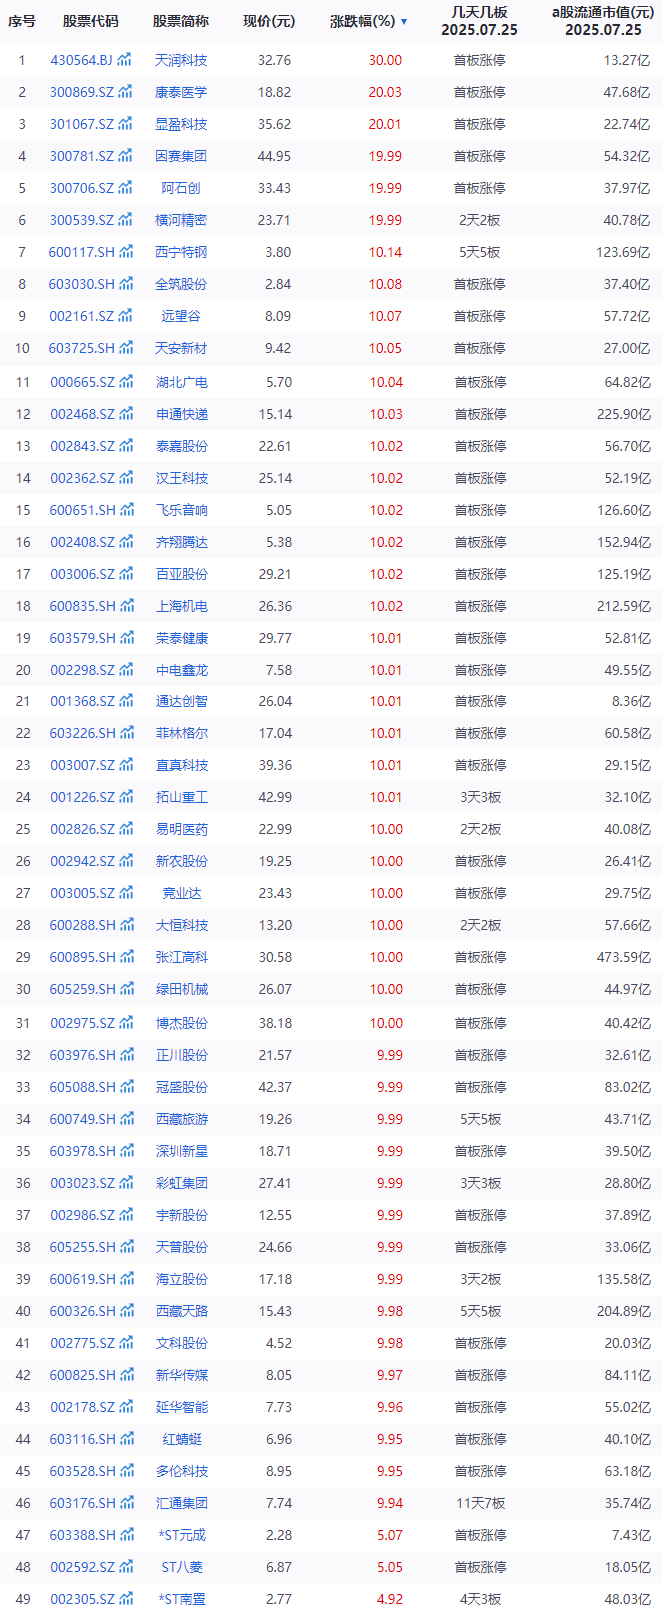
Task: Open stock code link 002826.SZ
Action: click(x=82, y=829)
